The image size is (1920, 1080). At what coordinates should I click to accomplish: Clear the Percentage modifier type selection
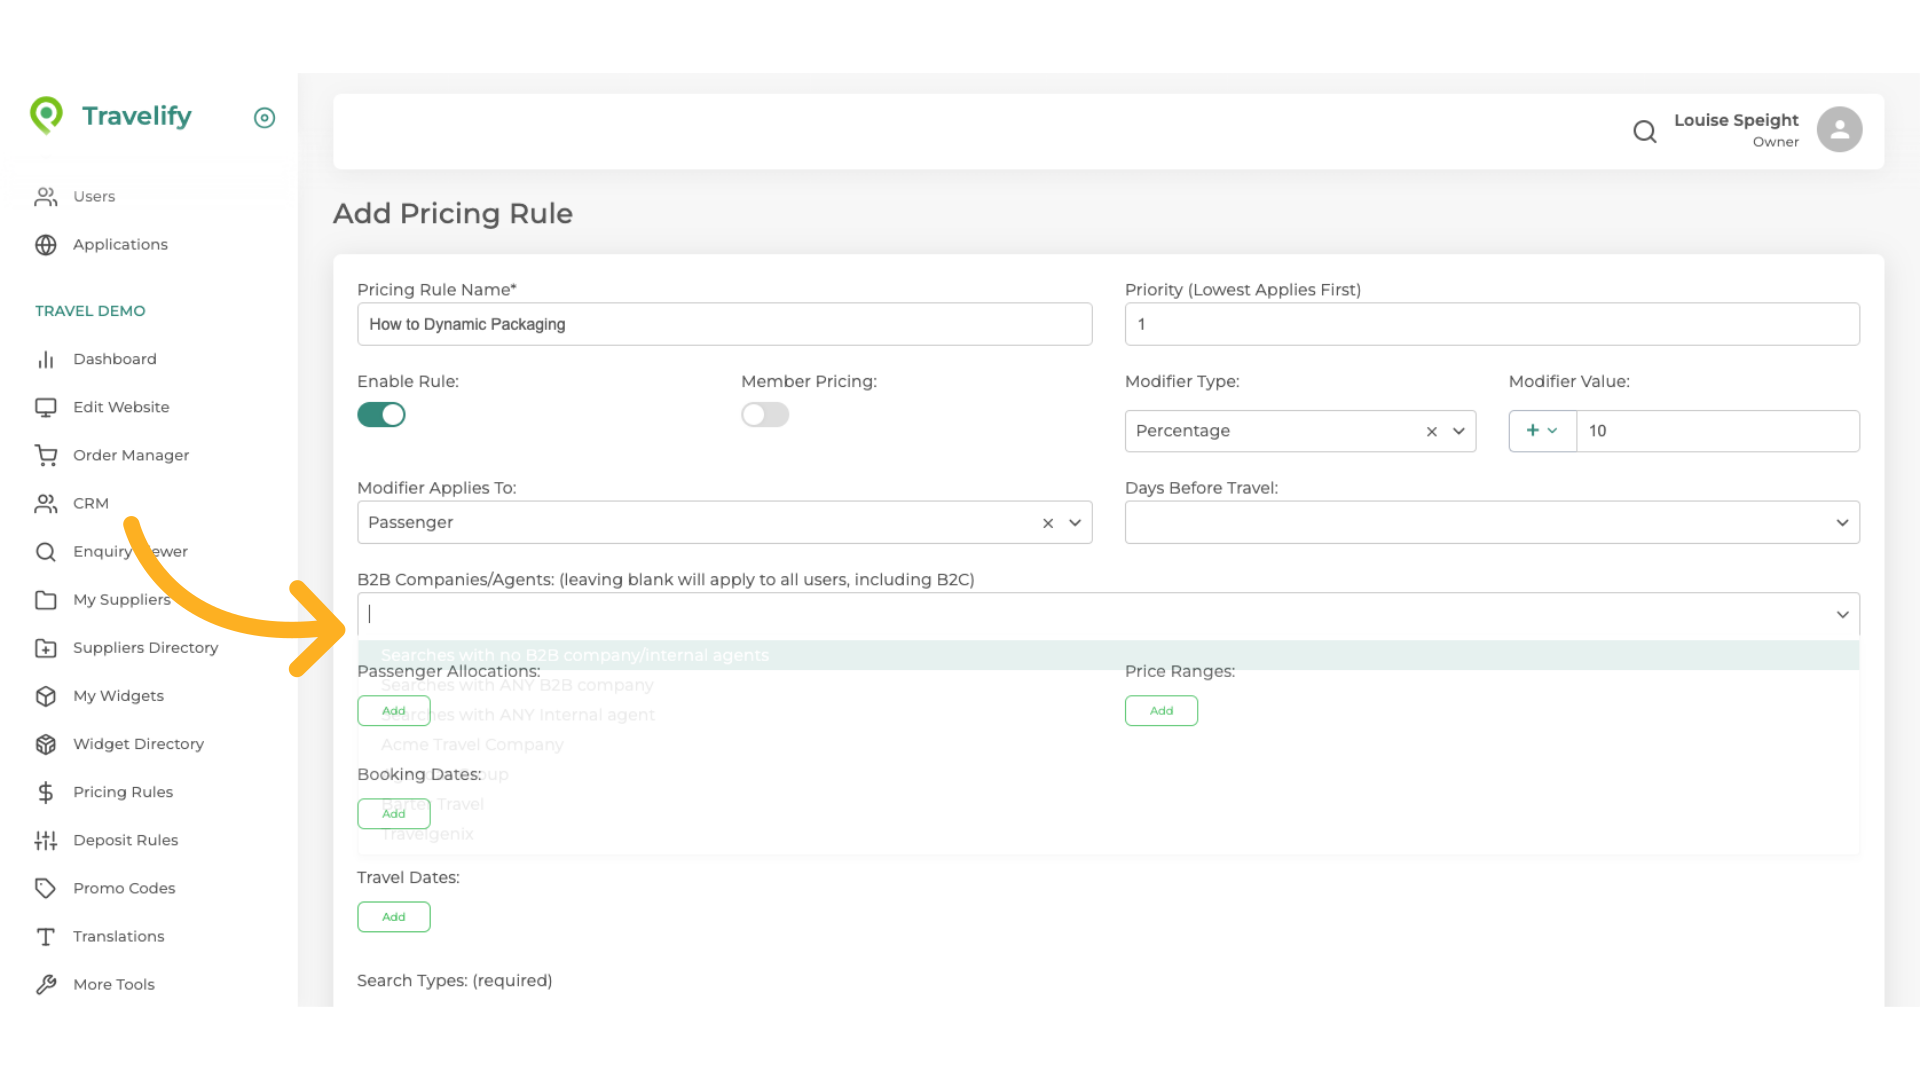tap(1431, 431)
